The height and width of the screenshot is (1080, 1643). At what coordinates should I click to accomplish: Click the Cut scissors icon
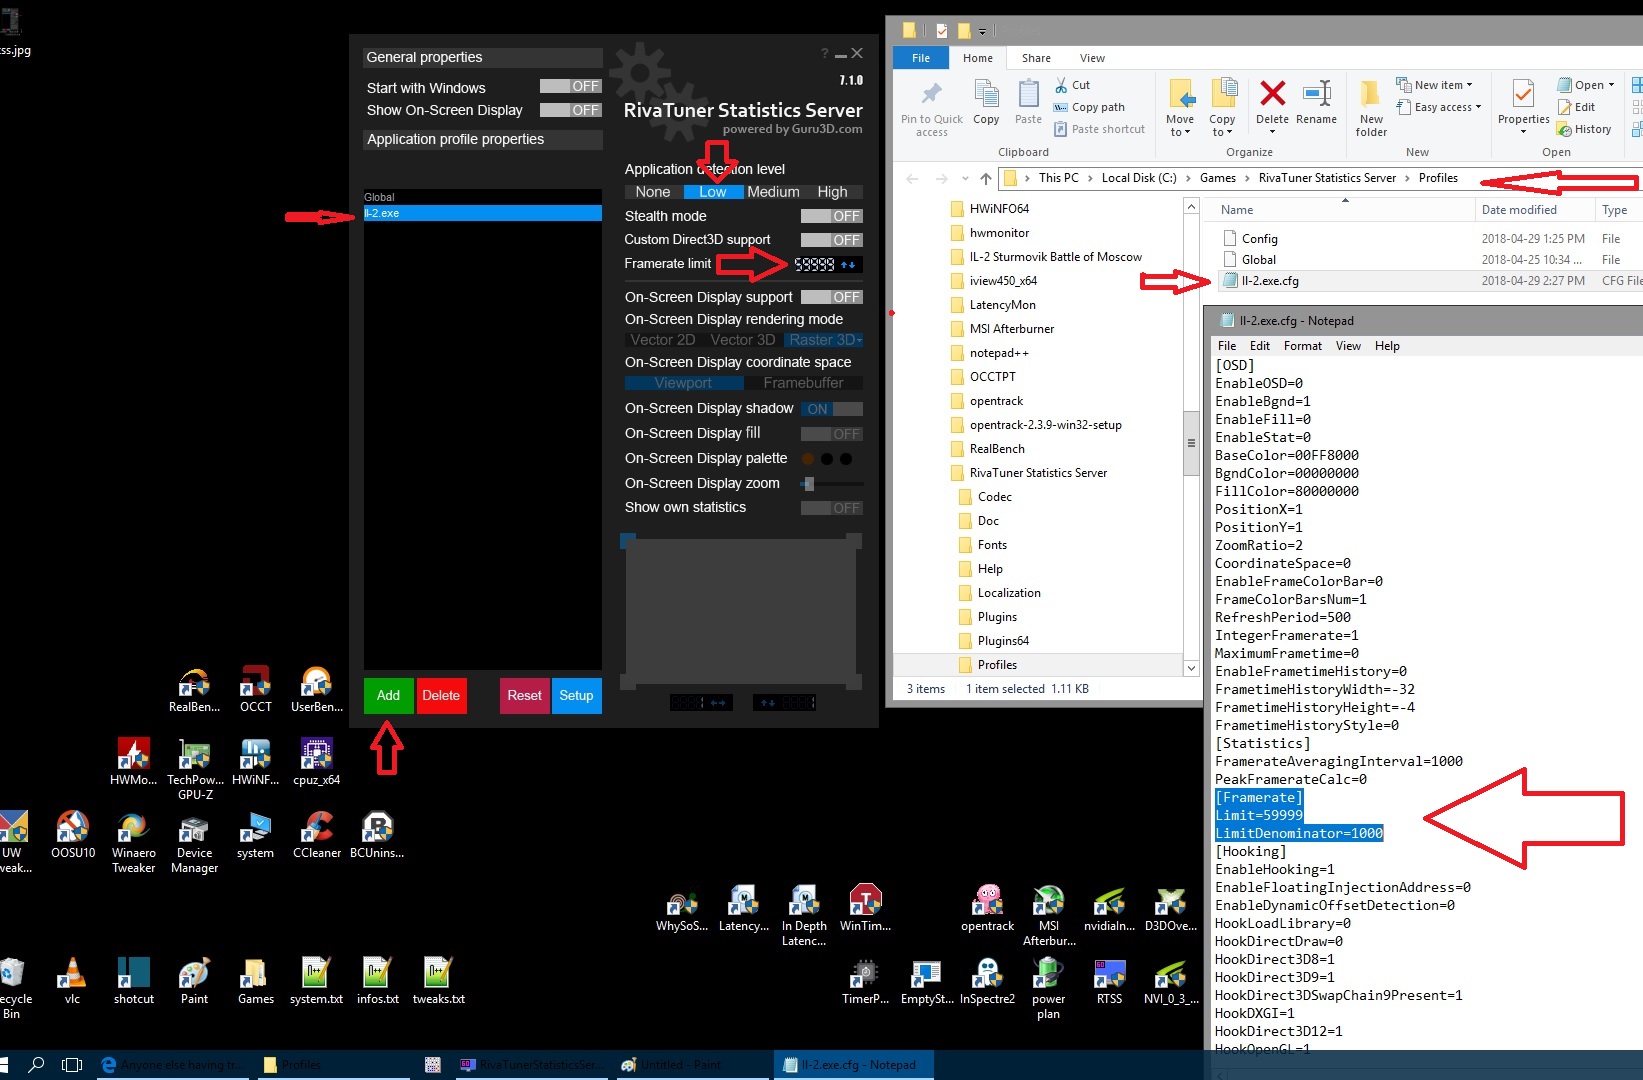(1062, 85)
